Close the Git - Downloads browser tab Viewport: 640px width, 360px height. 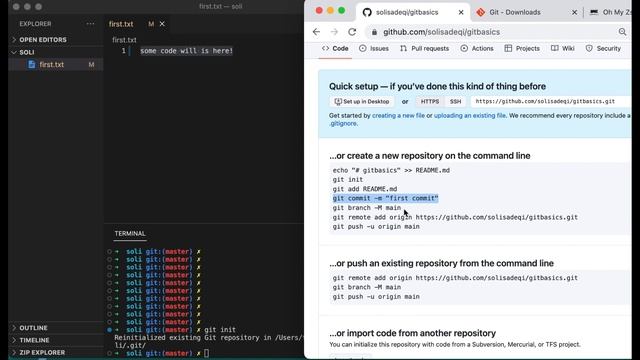(574, 12)
